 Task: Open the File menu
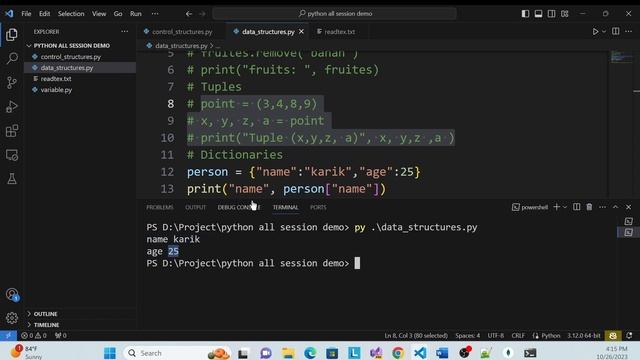pyautogui.click(x=26, y=13)
